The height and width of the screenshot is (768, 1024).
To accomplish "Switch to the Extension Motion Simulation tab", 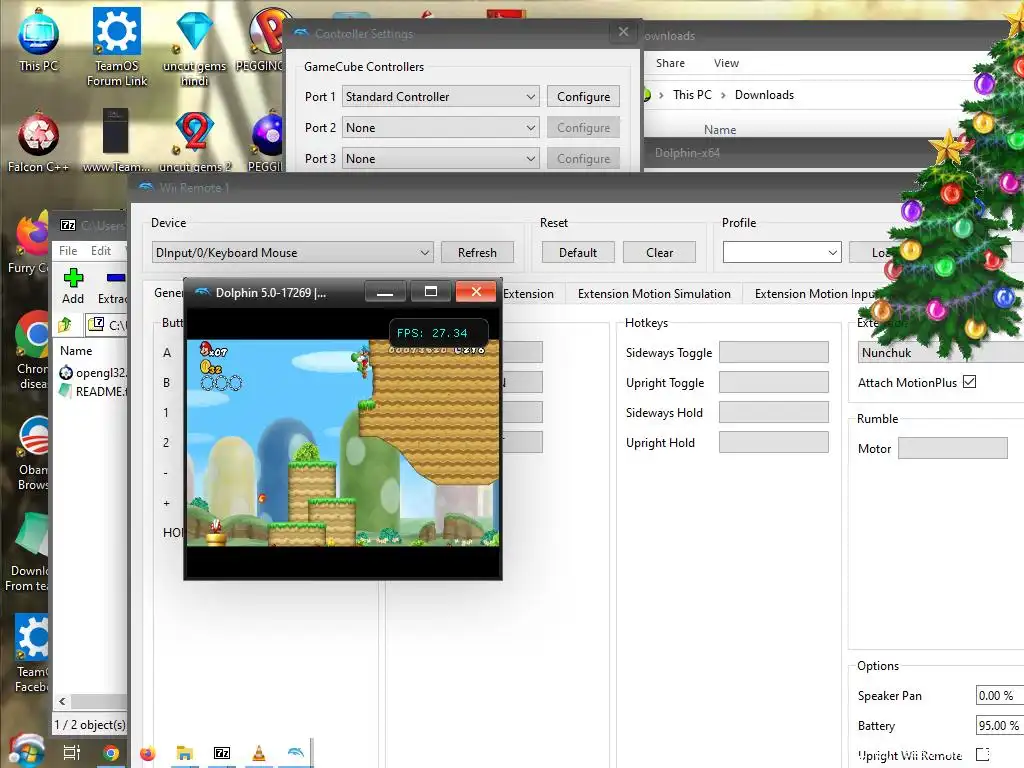I will click(654, 294).
